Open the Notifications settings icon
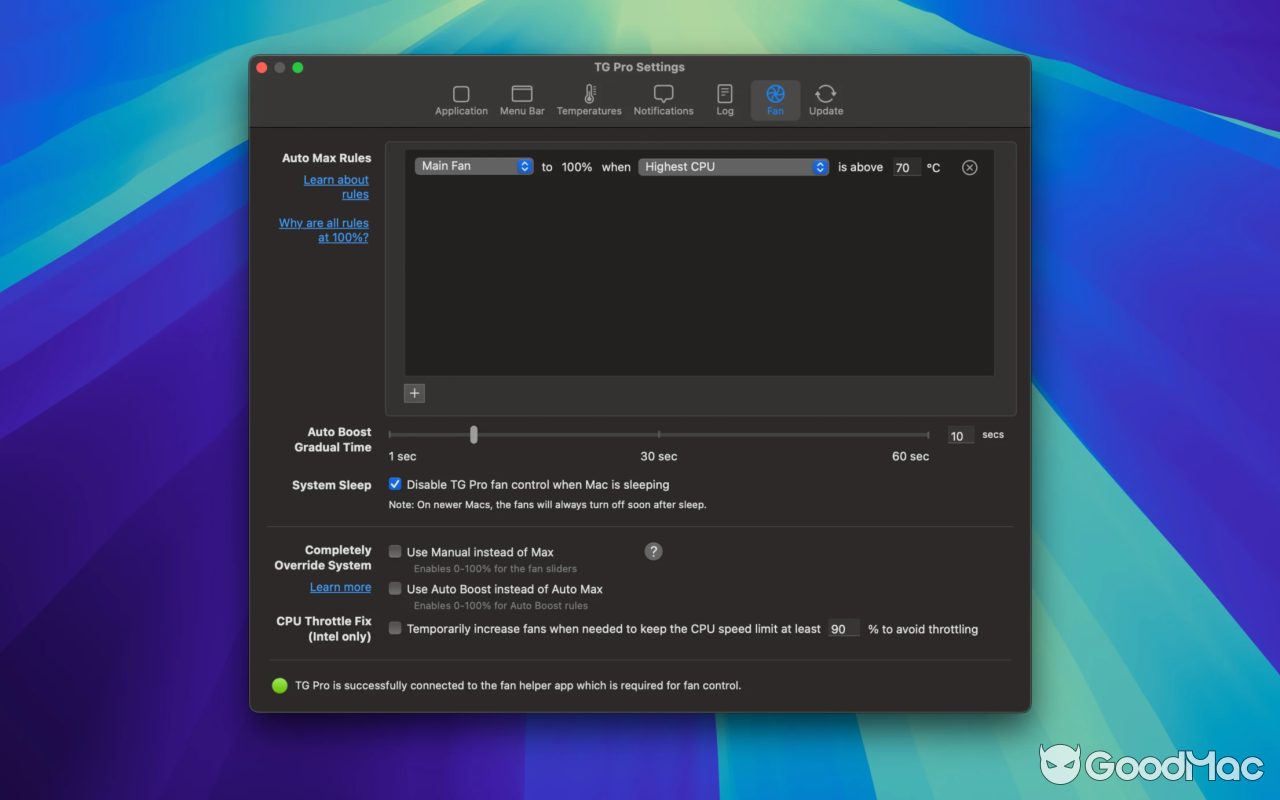The width and height of the screenshot is (1280, 800). [663, 99]
